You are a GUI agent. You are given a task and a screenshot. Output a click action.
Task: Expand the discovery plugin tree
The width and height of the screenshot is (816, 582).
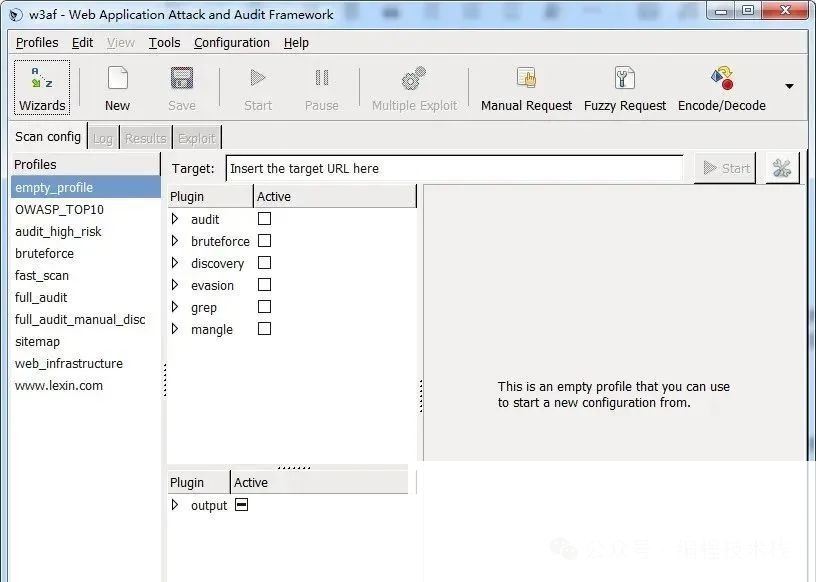point(175,263)
